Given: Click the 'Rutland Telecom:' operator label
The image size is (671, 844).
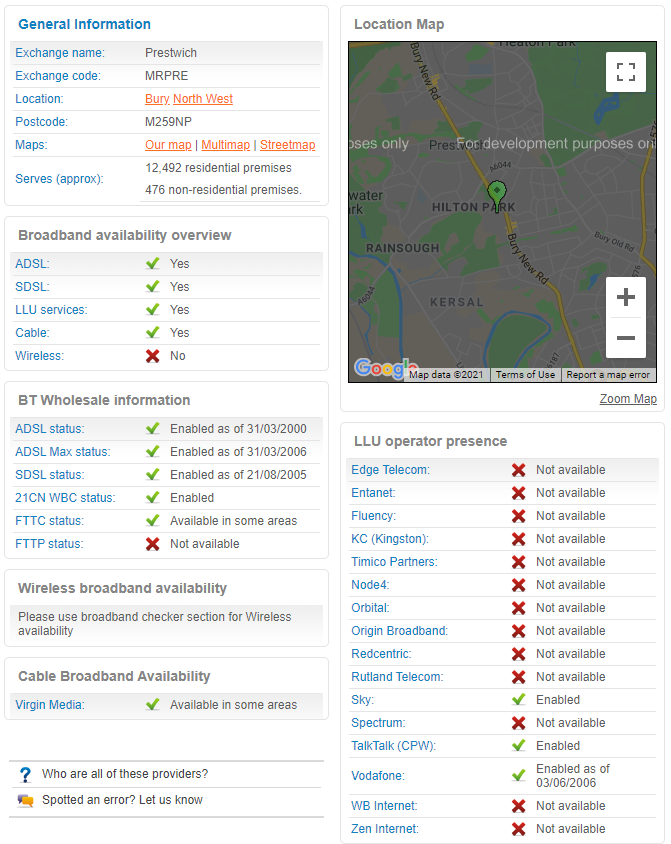Looking at the screenshot, I should [x=397, y=677].
